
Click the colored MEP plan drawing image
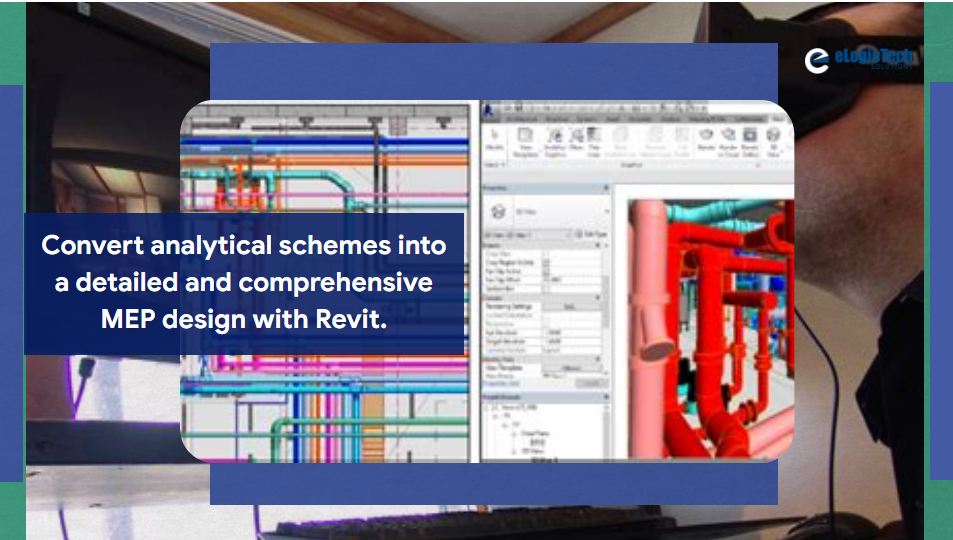pos(325,282)
